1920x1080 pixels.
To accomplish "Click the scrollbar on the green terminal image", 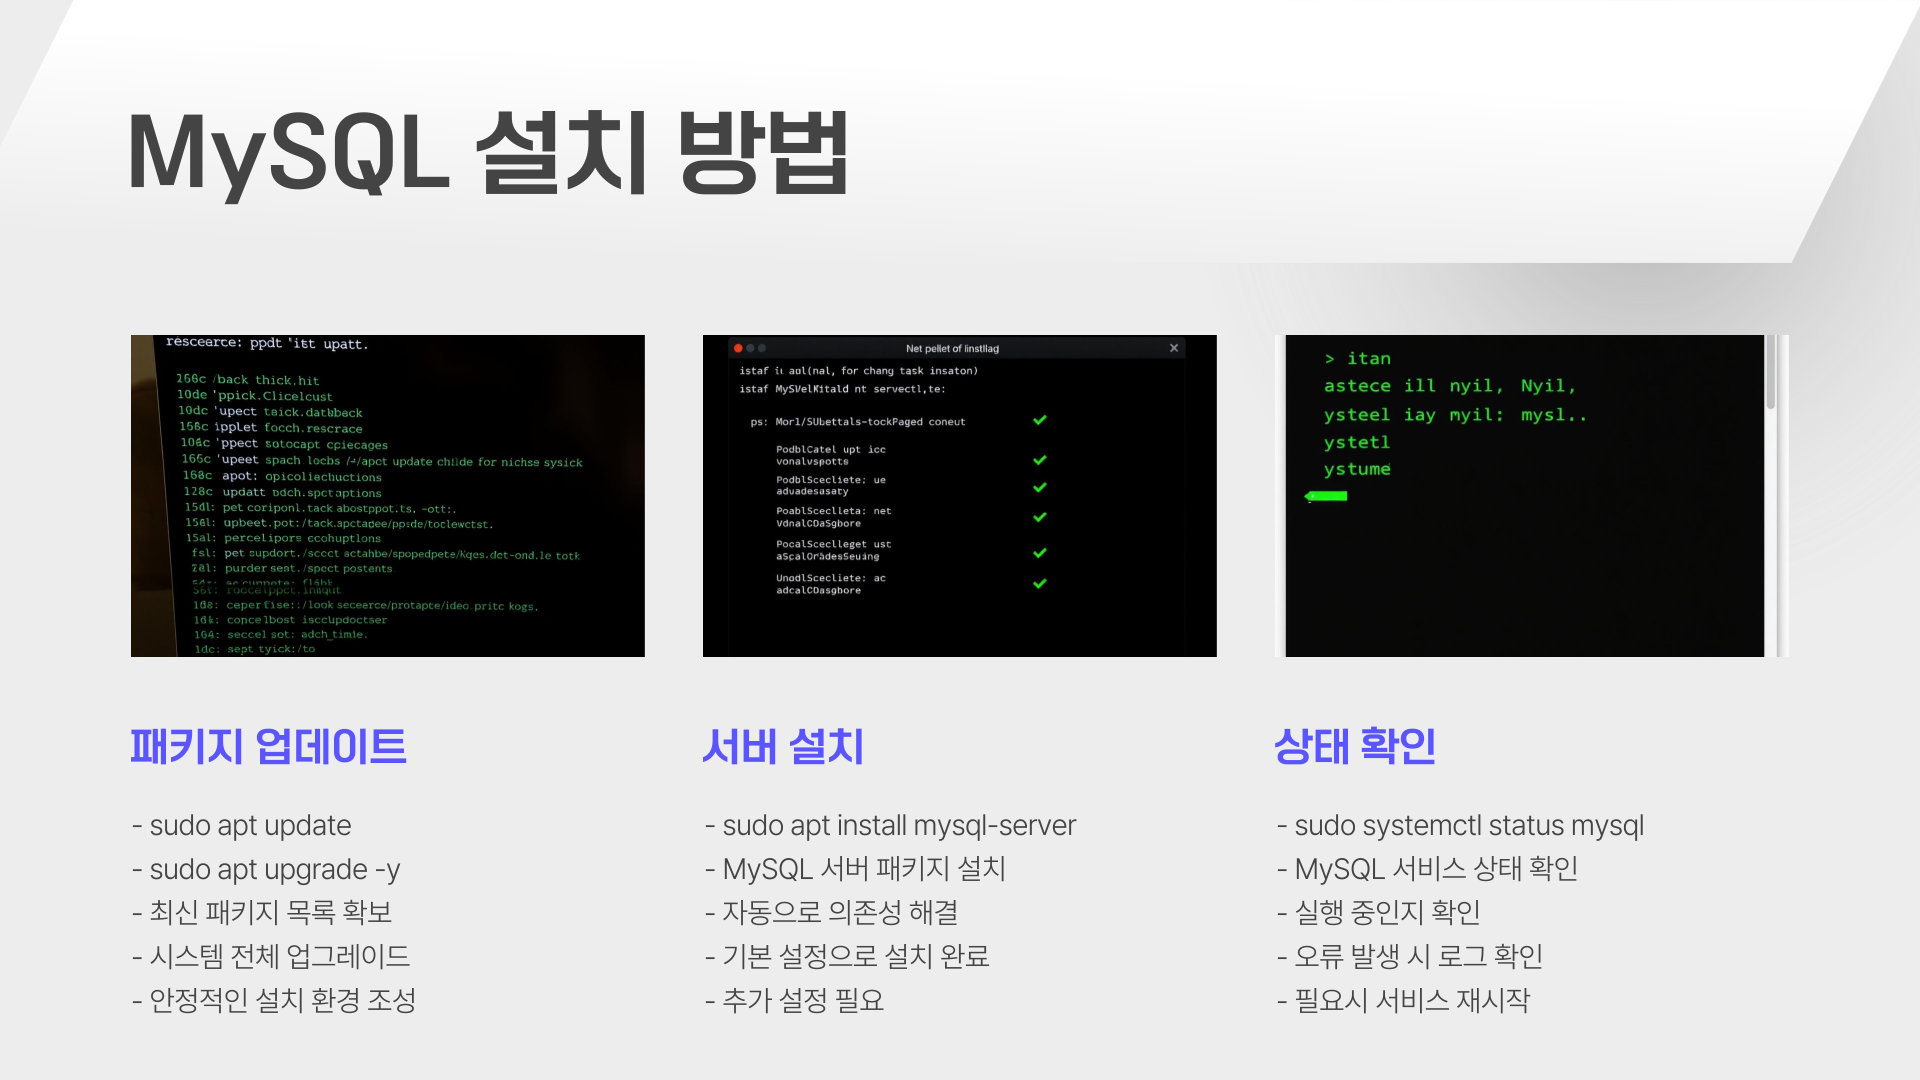I will (x=1770, y=373).
